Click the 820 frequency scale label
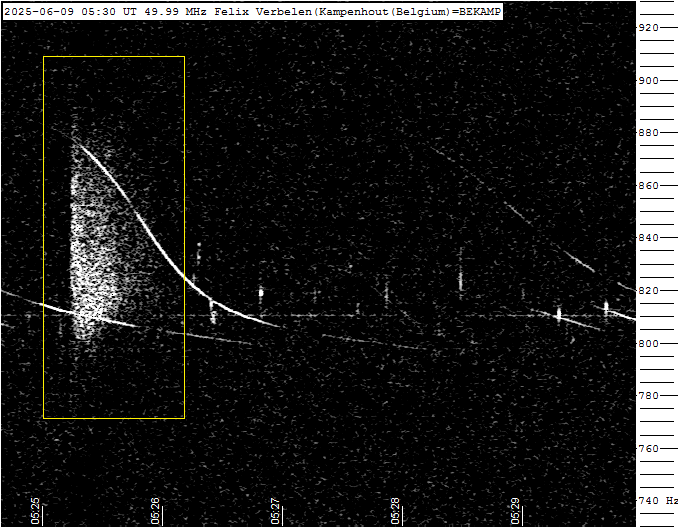 649,291
